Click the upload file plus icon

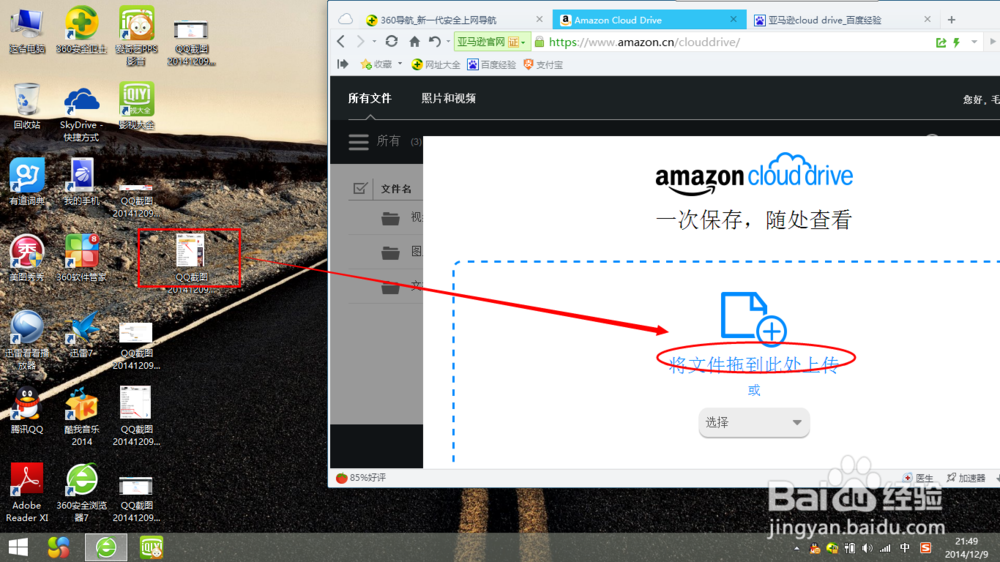pos(753,318)
